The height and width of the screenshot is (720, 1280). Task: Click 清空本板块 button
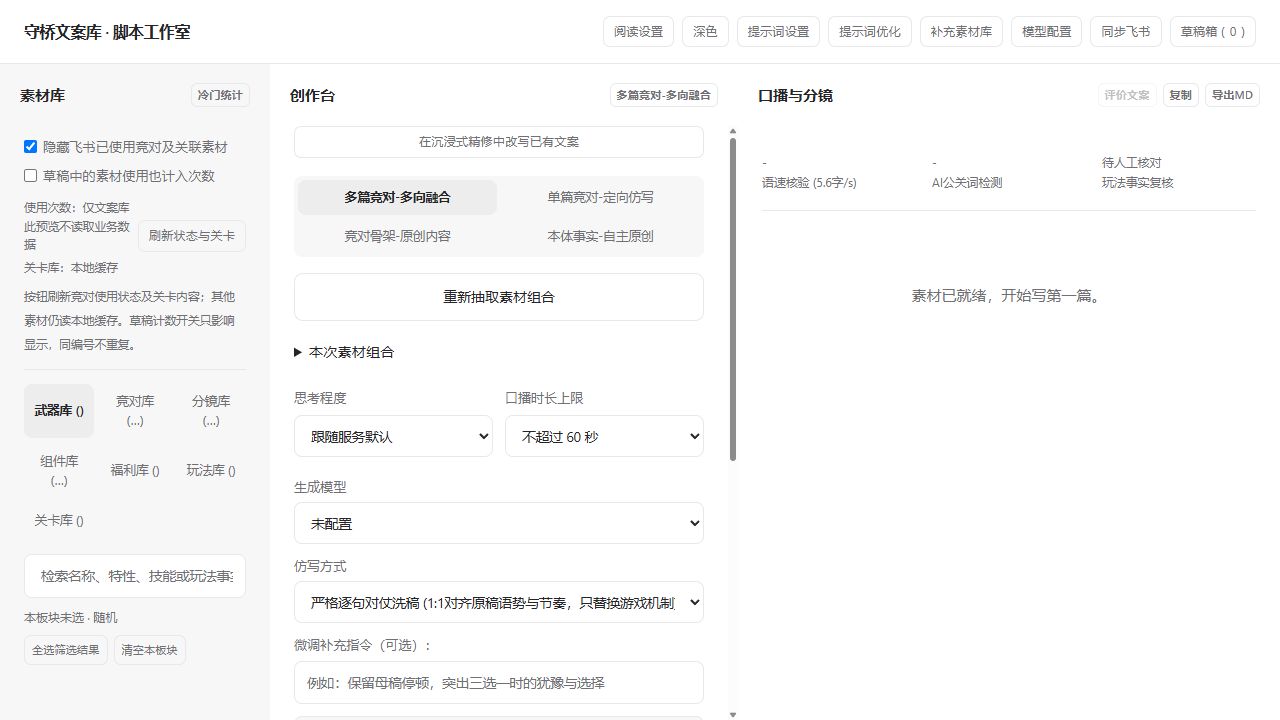(x=150, y=650)
